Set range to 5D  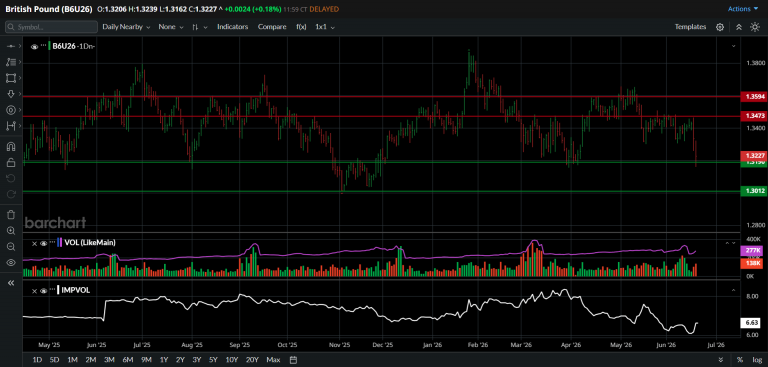[x=54, y=360]
